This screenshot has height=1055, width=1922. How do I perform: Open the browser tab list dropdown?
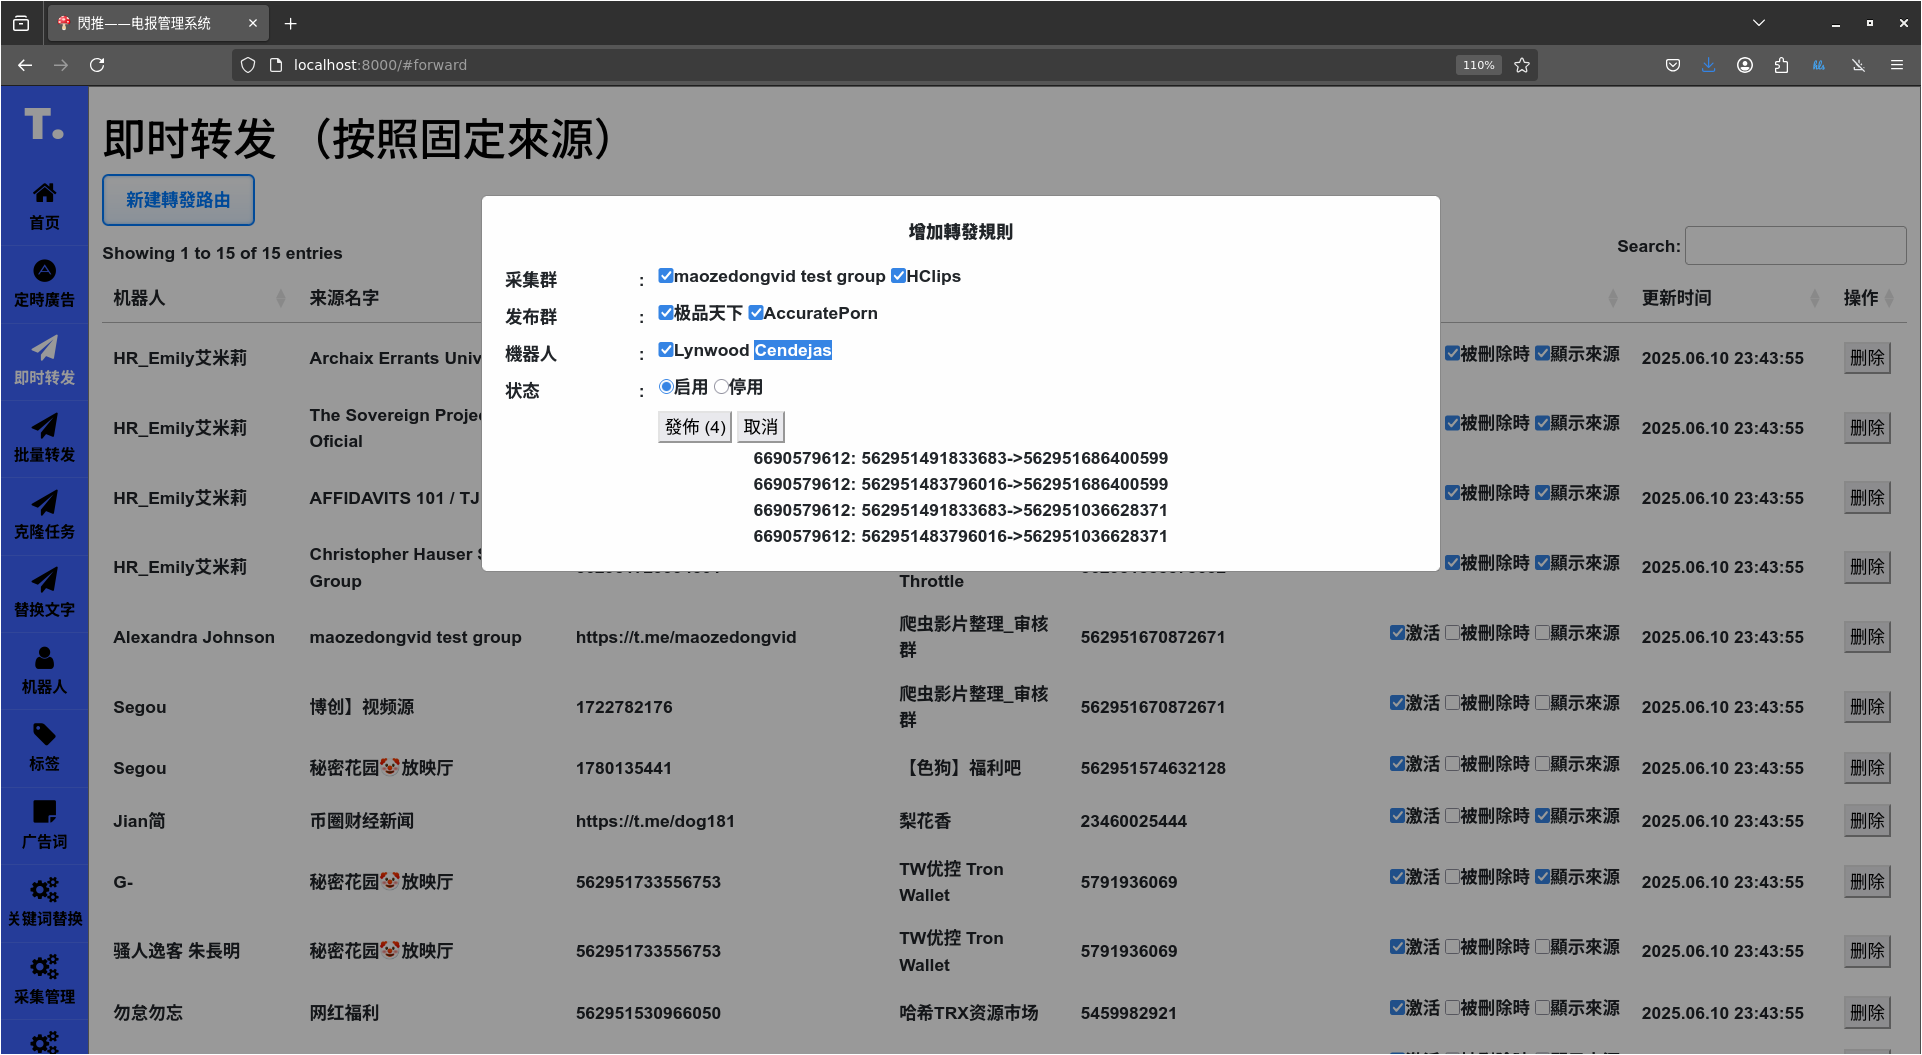coord(1758,23)
